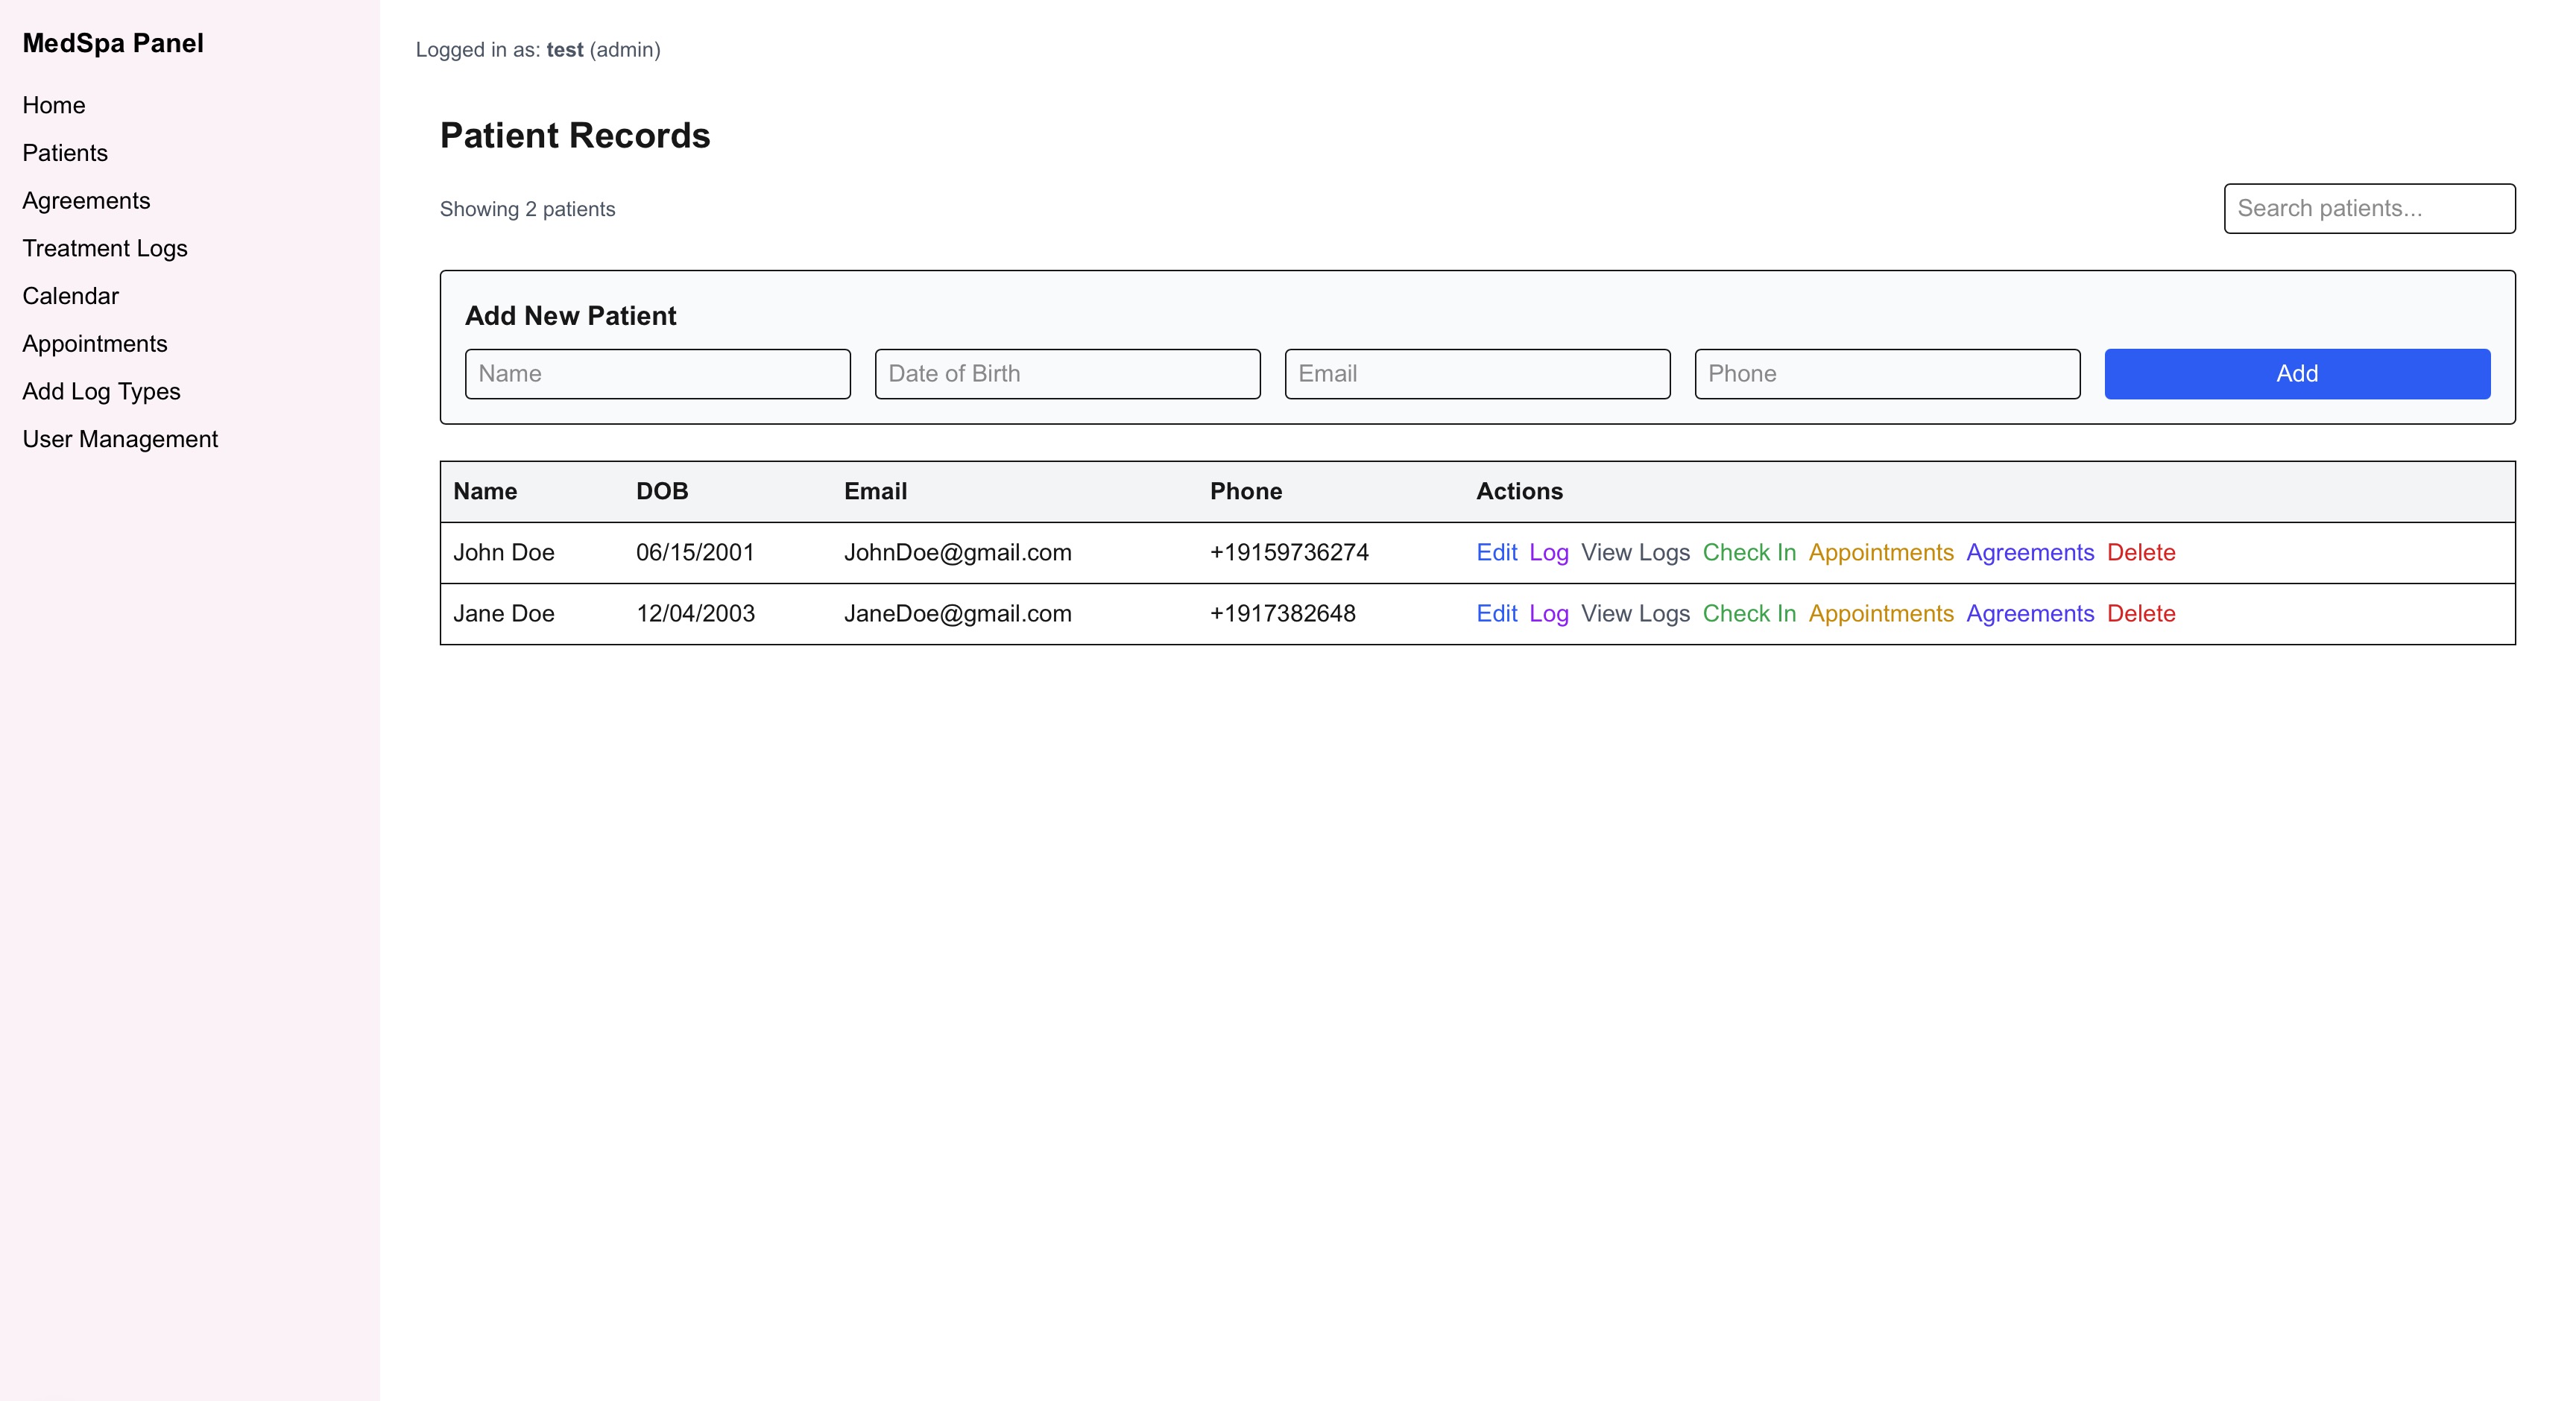
Task: Open the Agreements section in the sidebar
Action: point(86,200)
